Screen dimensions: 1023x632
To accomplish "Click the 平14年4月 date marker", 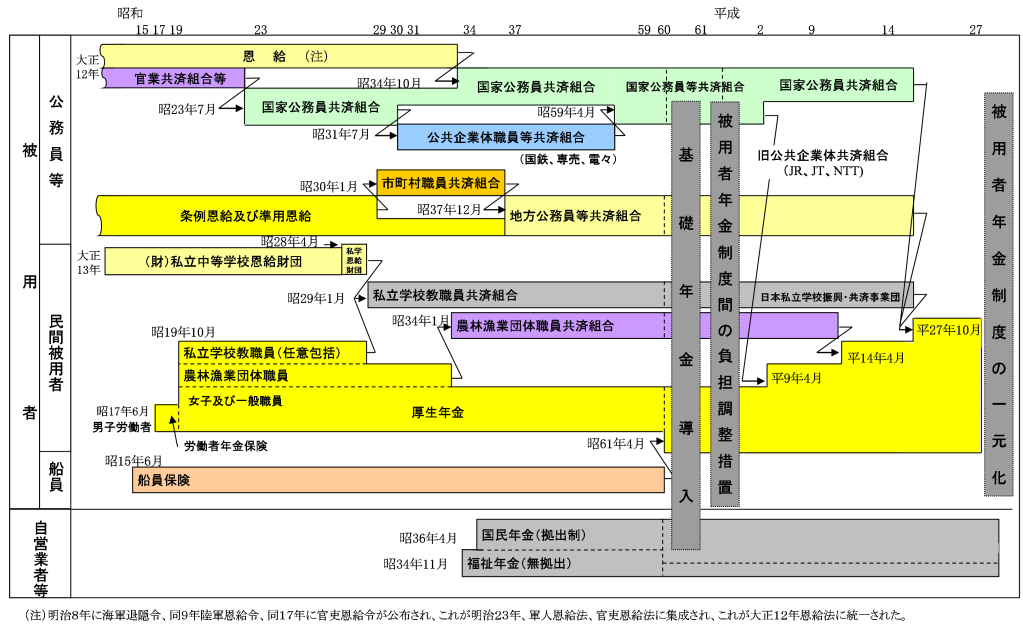I will pos(875,357).
